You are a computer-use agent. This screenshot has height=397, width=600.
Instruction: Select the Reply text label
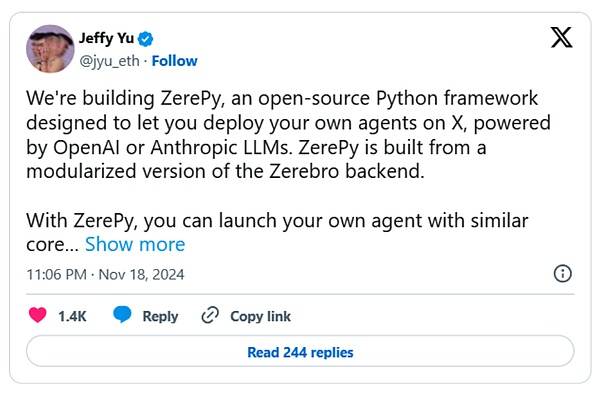coord(160,317)
